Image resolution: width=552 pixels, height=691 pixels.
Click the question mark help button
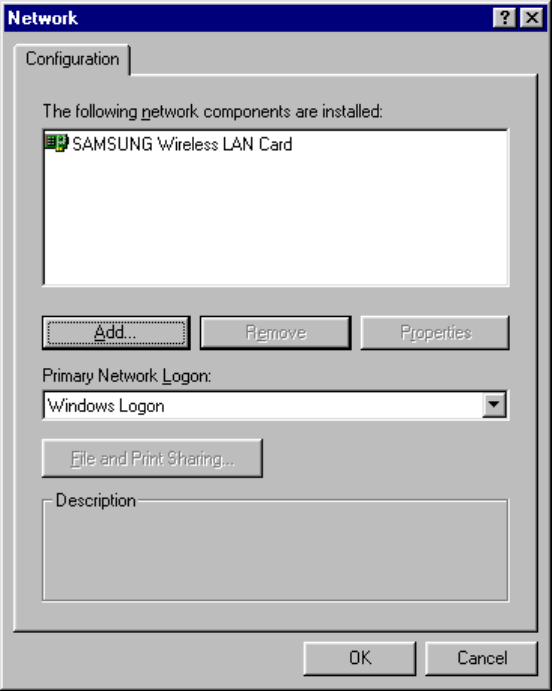pos(504,18)
